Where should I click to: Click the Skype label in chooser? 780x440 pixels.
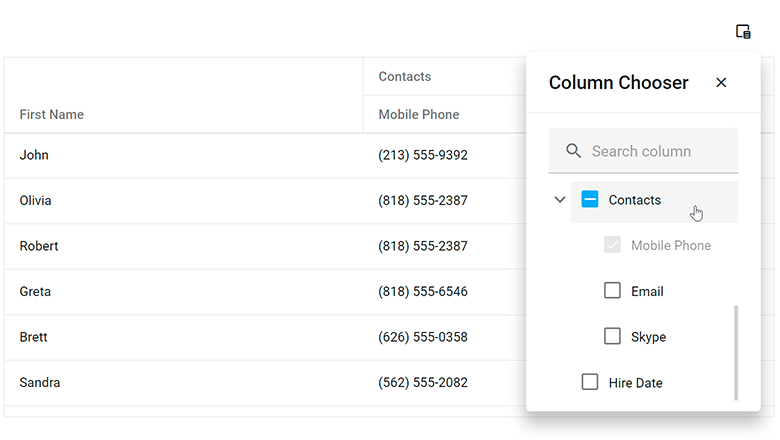648,337
